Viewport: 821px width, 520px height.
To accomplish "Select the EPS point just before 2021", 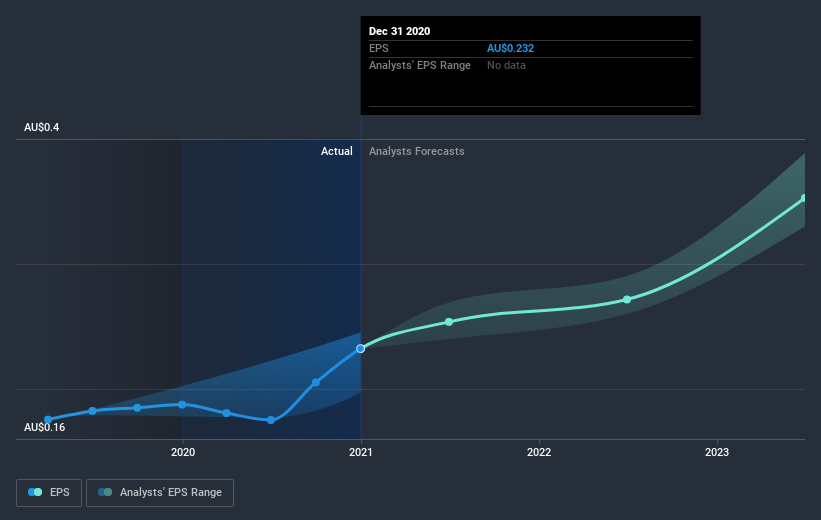I will point(316,383).
